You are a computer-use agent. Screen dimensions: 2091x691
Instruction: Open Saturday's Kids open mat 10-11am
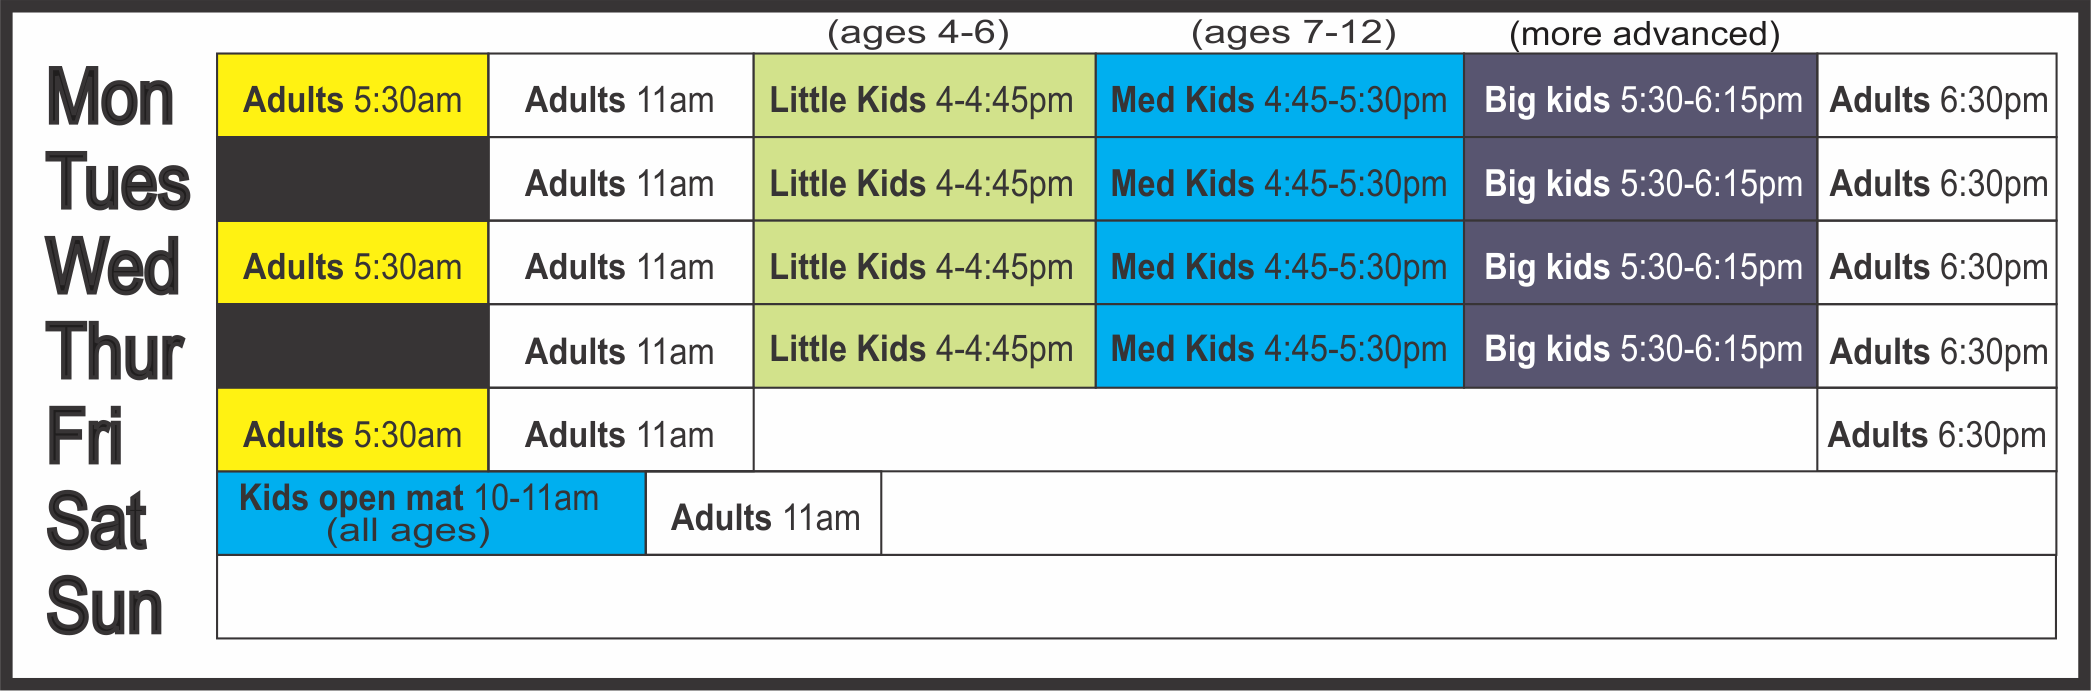pyautogui.click(x=431, y=514)
